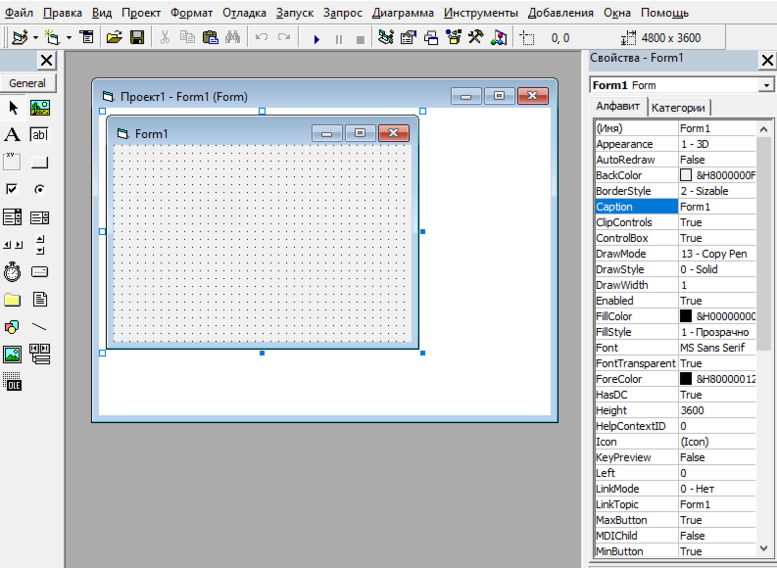The image size is (777, 568).
Task: Select the Caption property row
Action: click(675, 207)
